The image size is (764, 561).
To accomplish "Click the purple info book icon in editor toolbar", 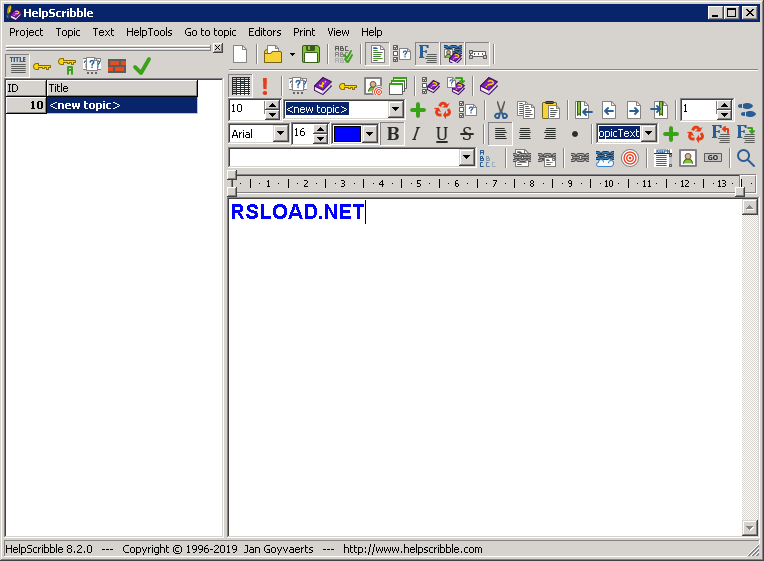I will click(x=323, y=86).
